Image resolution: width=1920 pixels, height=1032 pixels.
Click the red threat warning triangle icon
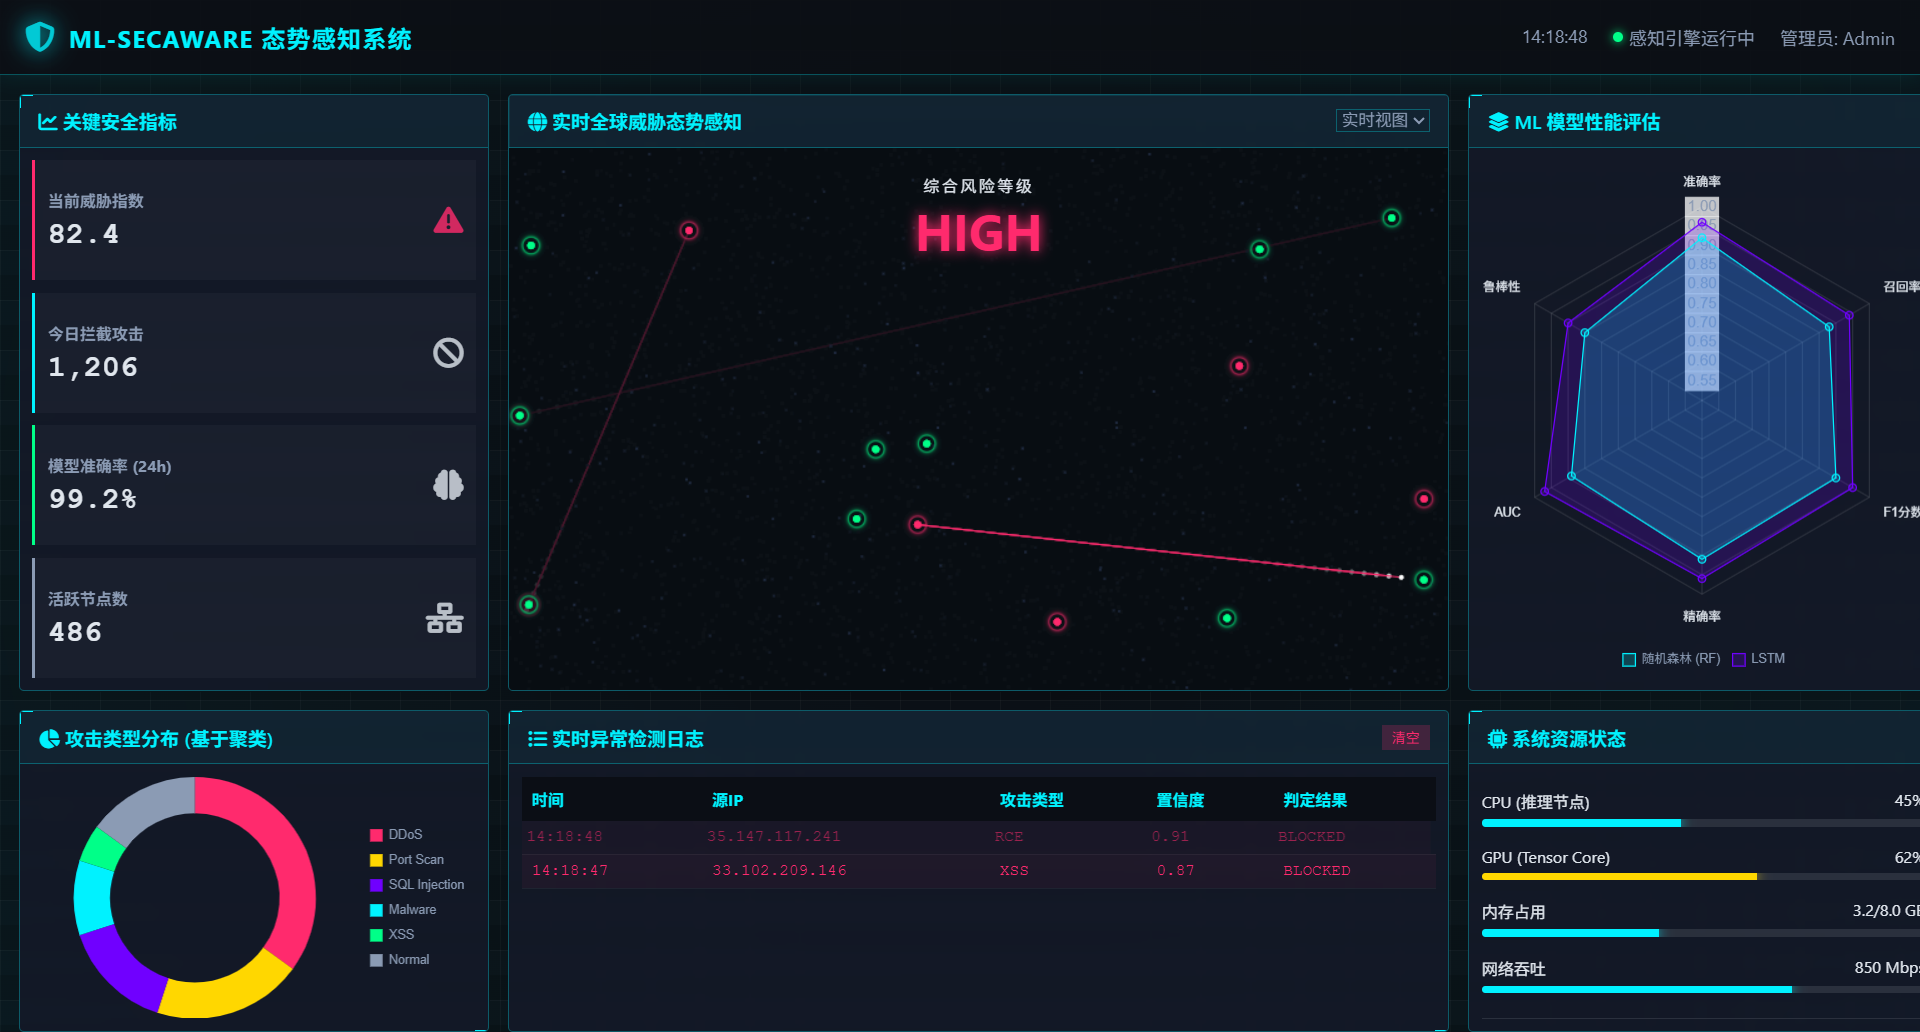[x=448, y=220]
